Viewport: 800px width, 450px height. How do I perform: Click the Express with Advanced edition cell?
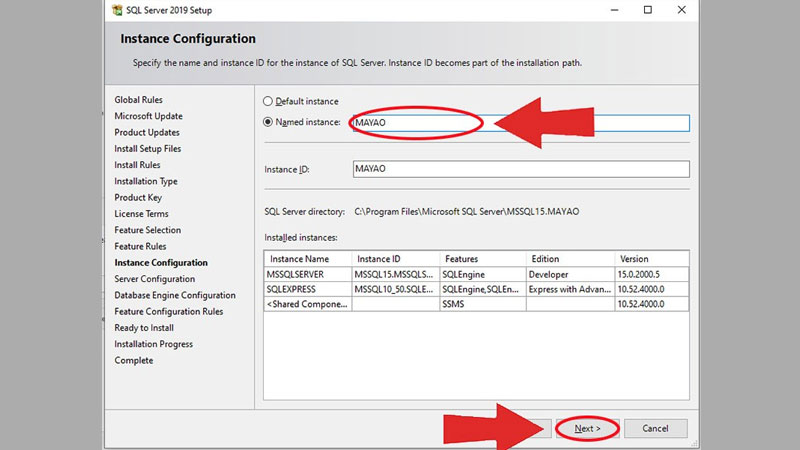[570, 289]
